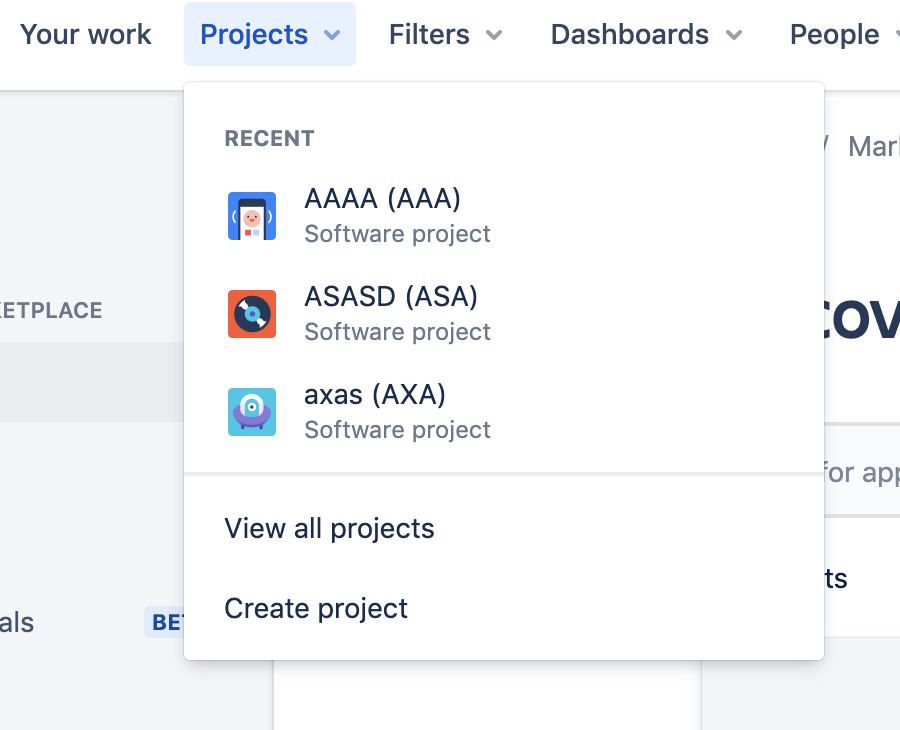
Task: Open the People menu
Action: (843, 34)
